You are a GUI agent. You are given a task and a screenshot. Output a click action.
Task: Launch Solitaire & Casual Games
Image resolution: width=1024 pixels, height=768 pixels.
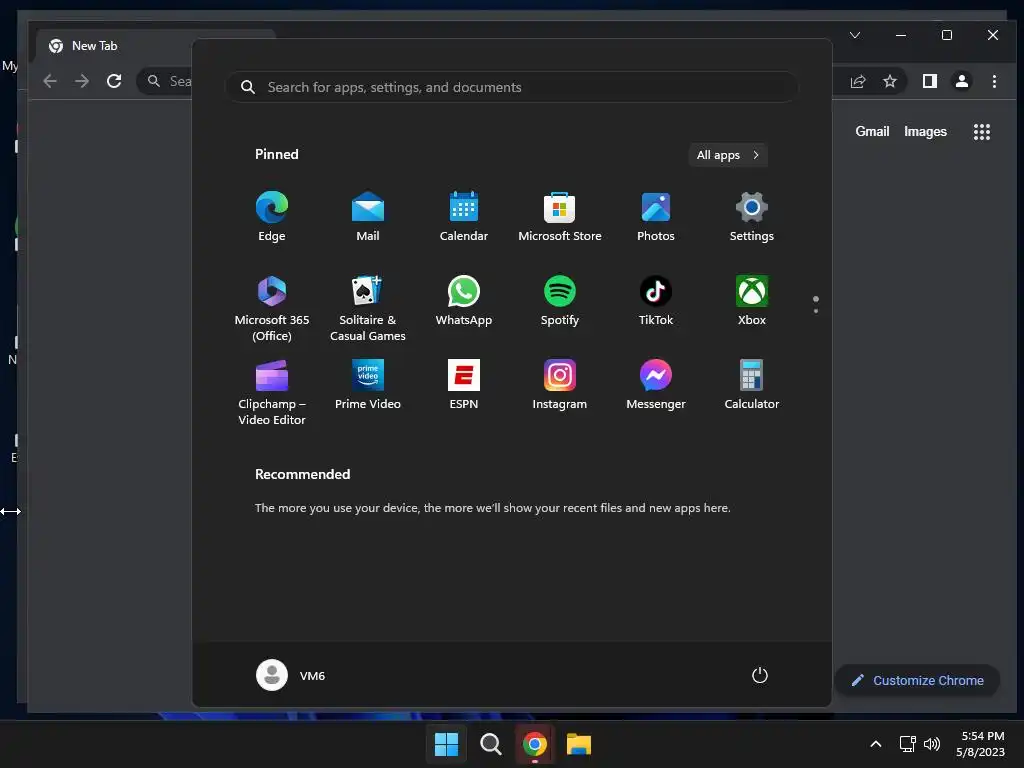click(x=368, y=309)
